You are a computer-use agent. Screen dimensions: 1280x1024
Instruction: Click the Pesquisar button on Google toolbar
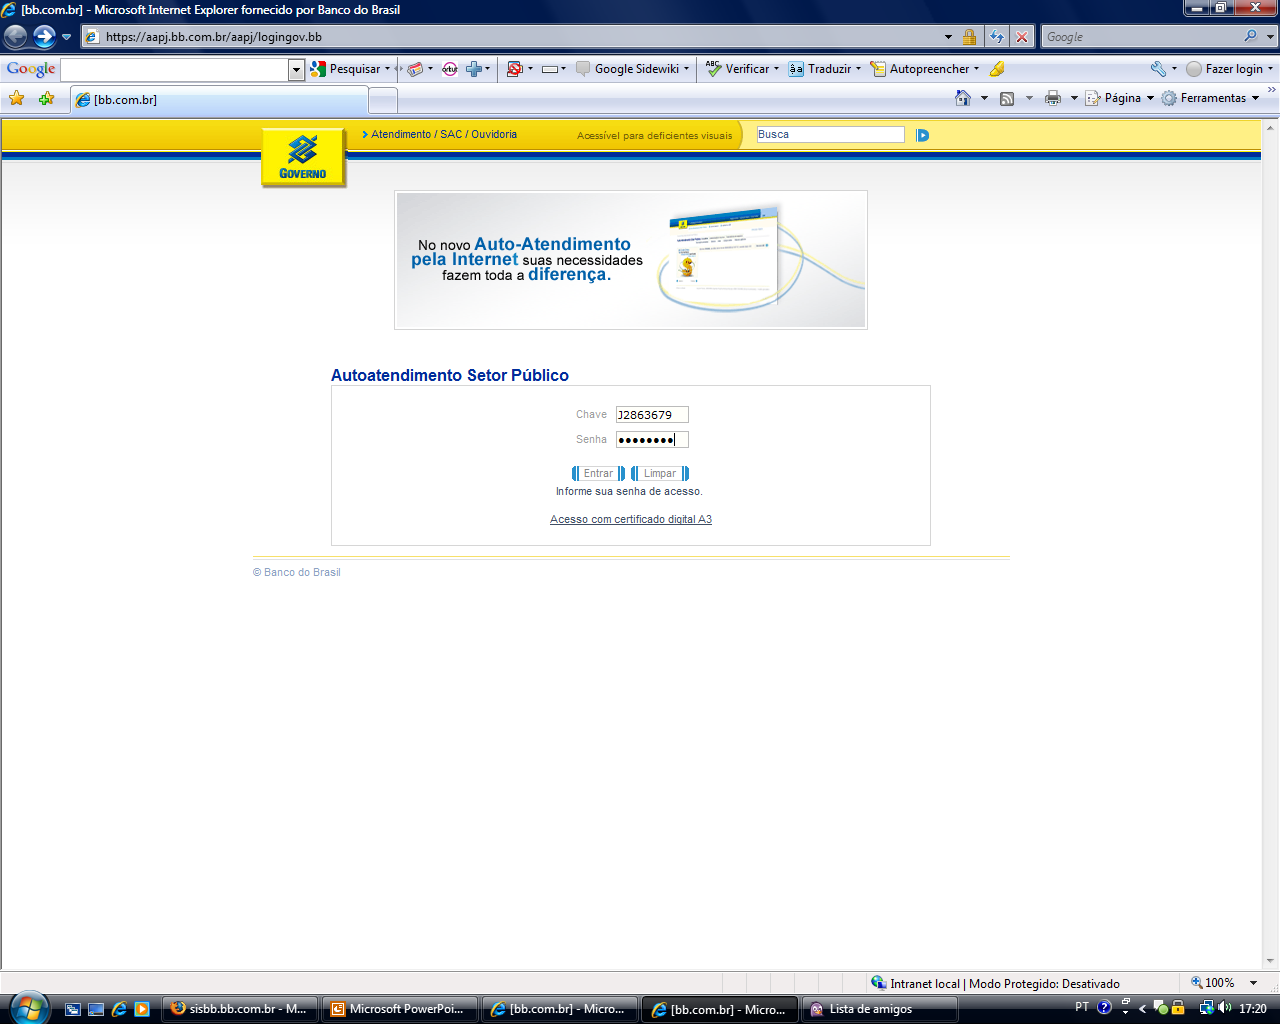click(346, 69)
